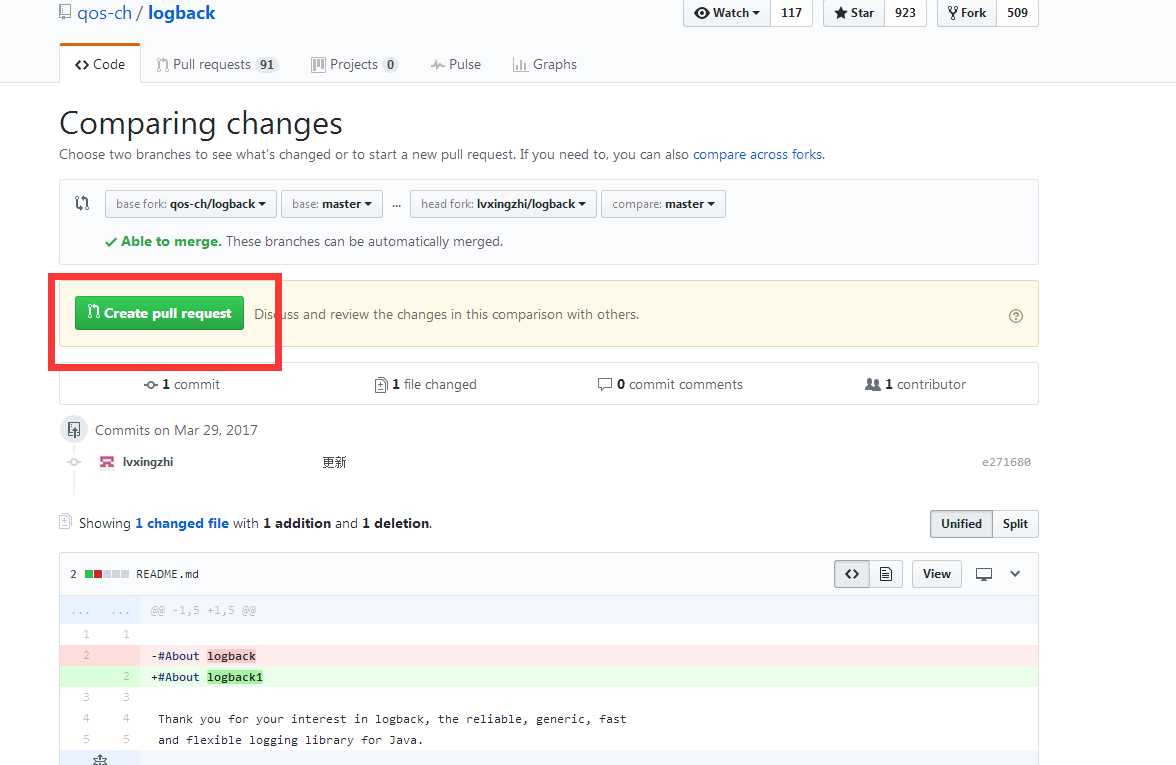Collapse the README.md diff with the chevron
Viewport: 1176px width, 765px height.
(x=1015, y=574)
